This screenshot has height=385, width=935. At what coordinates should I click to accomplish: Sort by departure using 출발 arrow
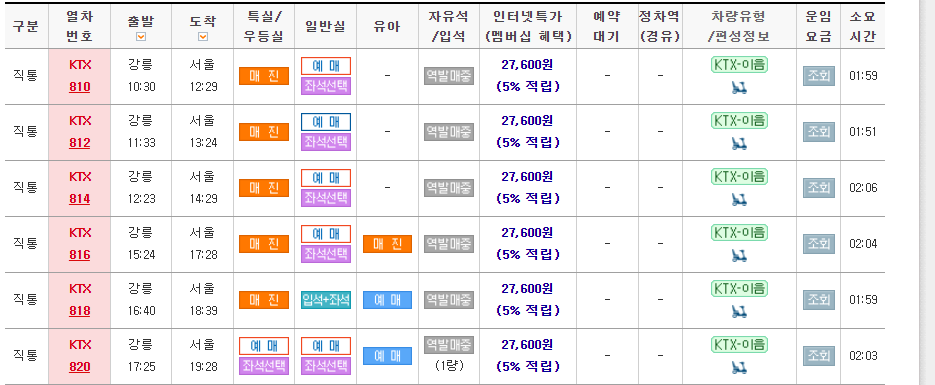(x=141, y=37)
